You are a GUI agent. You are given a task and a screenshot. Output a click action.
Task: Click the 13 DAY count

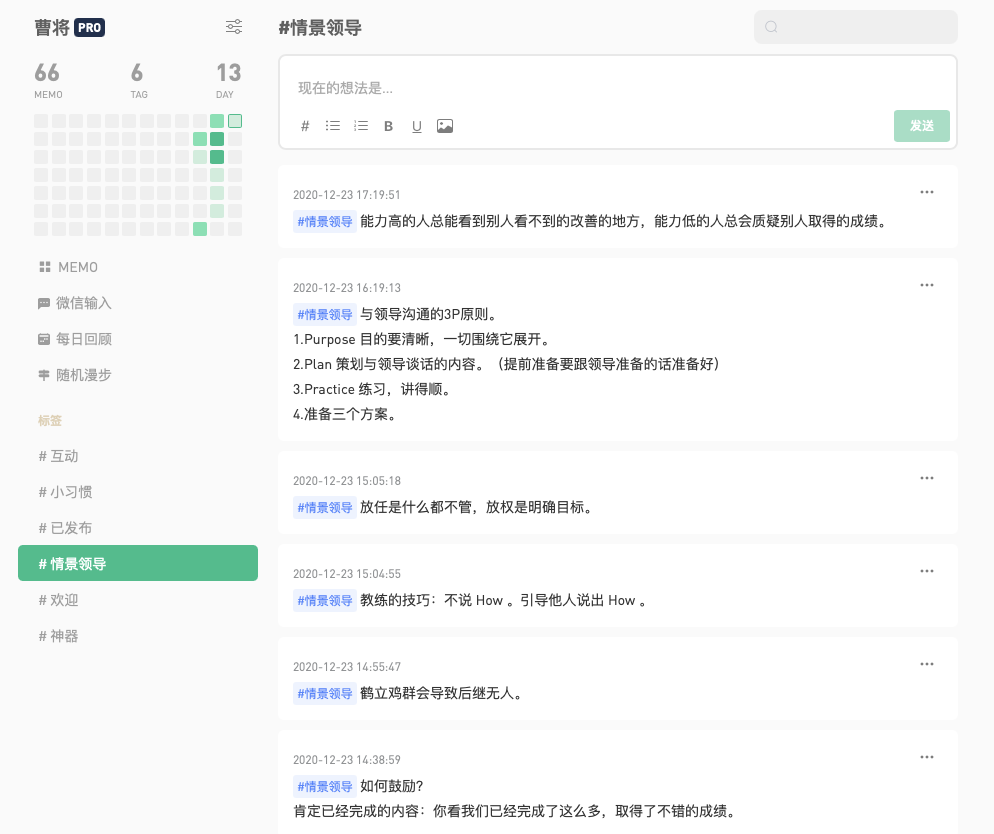tap(228, 80)
